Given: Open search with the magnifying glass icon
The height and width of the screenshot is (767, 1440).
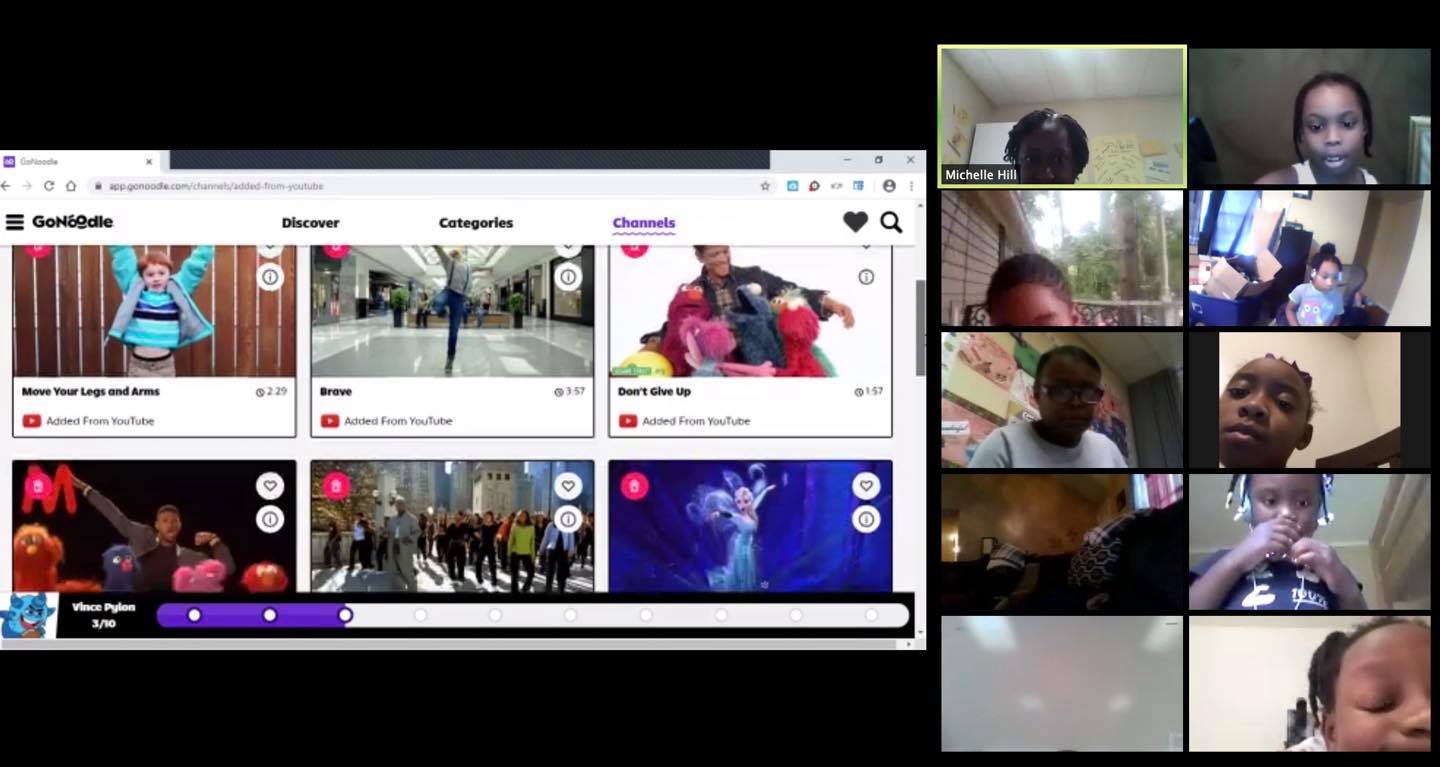Looking at the screenshot, I should (x=891, y=222).
